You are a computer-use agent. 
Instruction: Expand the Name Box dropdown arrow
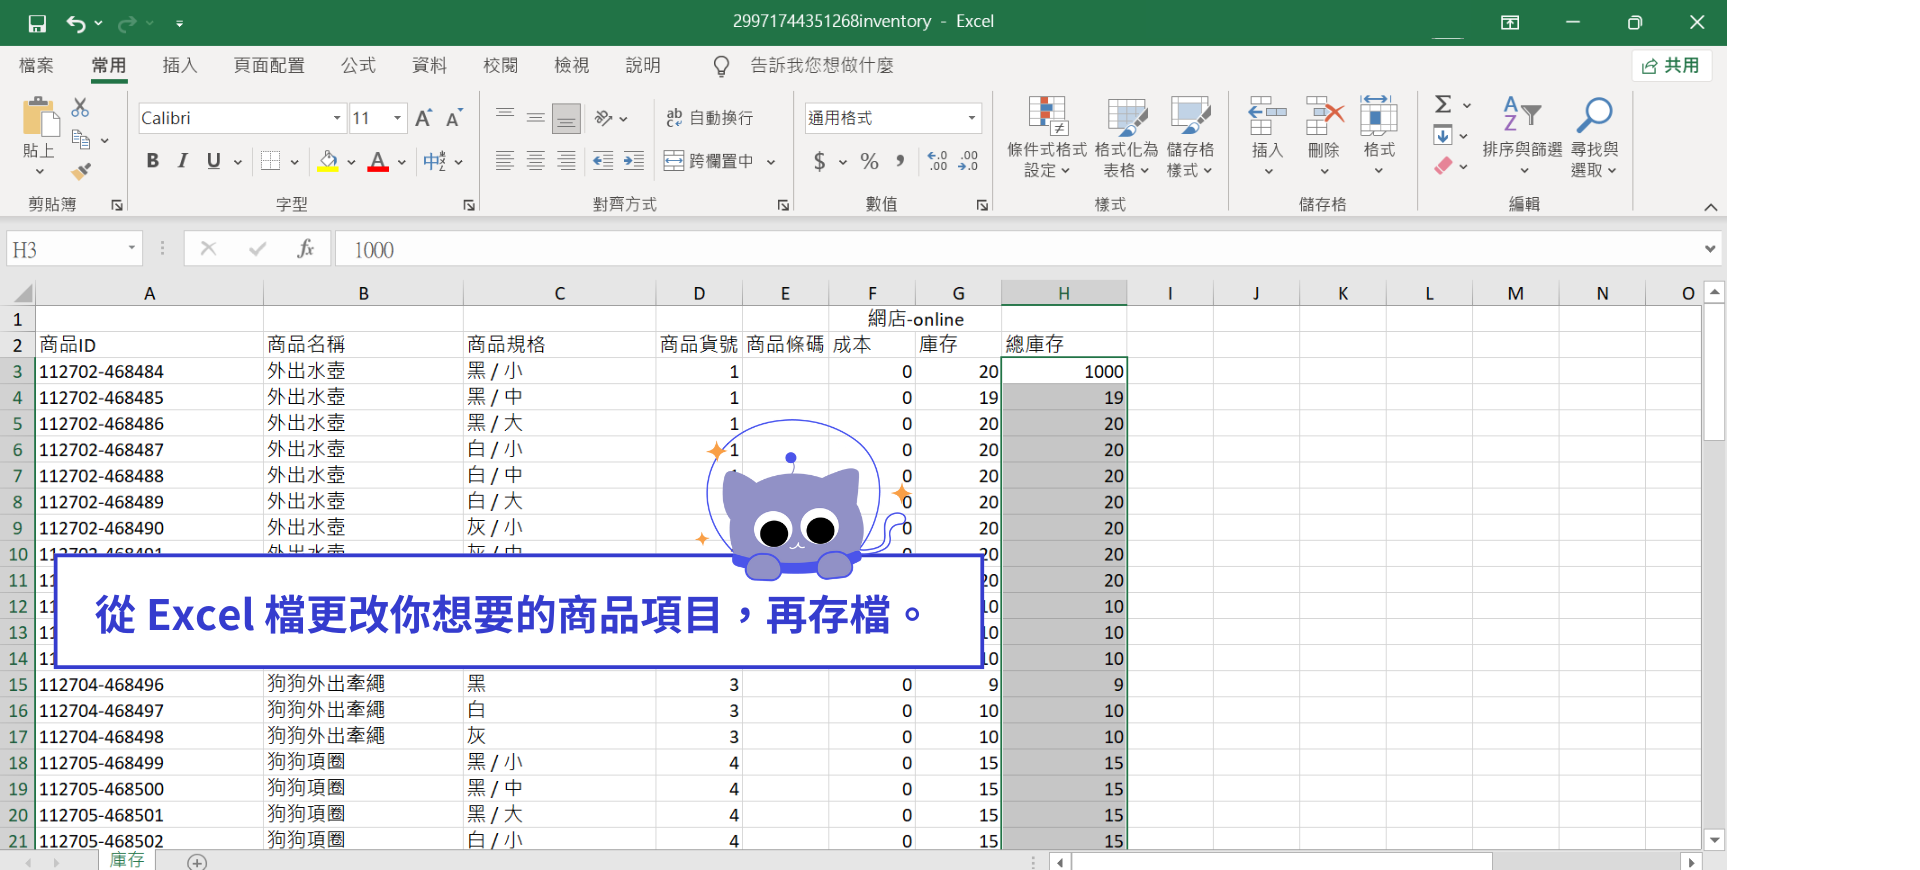click(131, 248)
